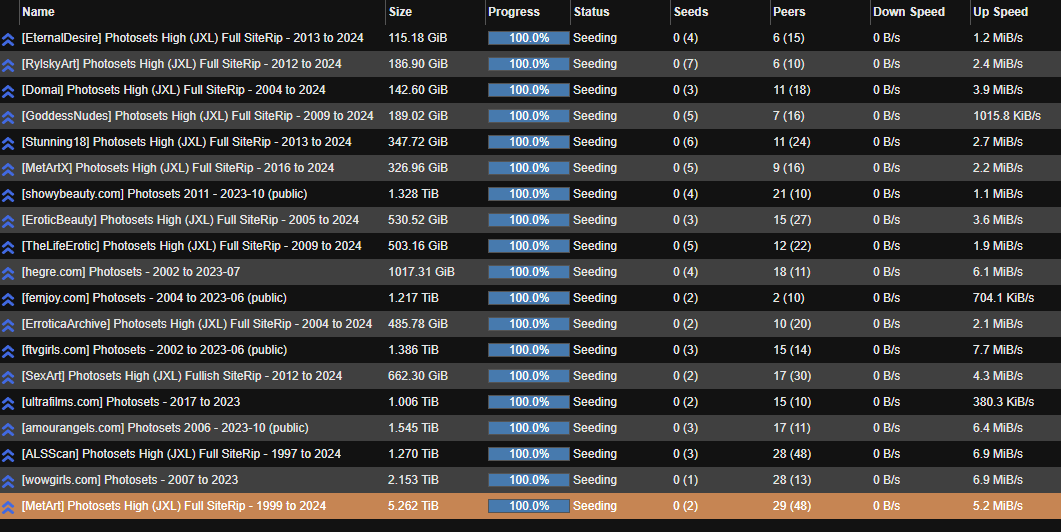Sort by the Status column header
Viewport: 1061px width, 532px height.
(591, 12)
